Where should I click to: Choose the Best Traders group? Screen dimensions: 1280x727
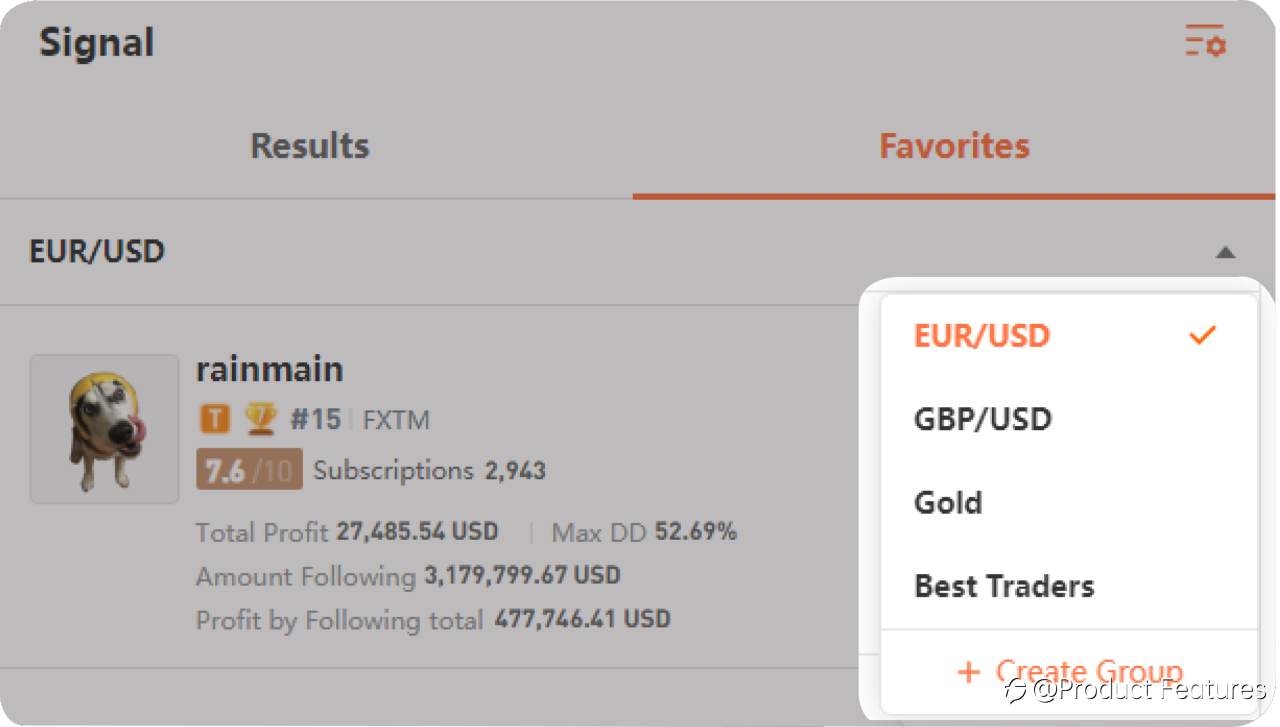click(1069, 586)
